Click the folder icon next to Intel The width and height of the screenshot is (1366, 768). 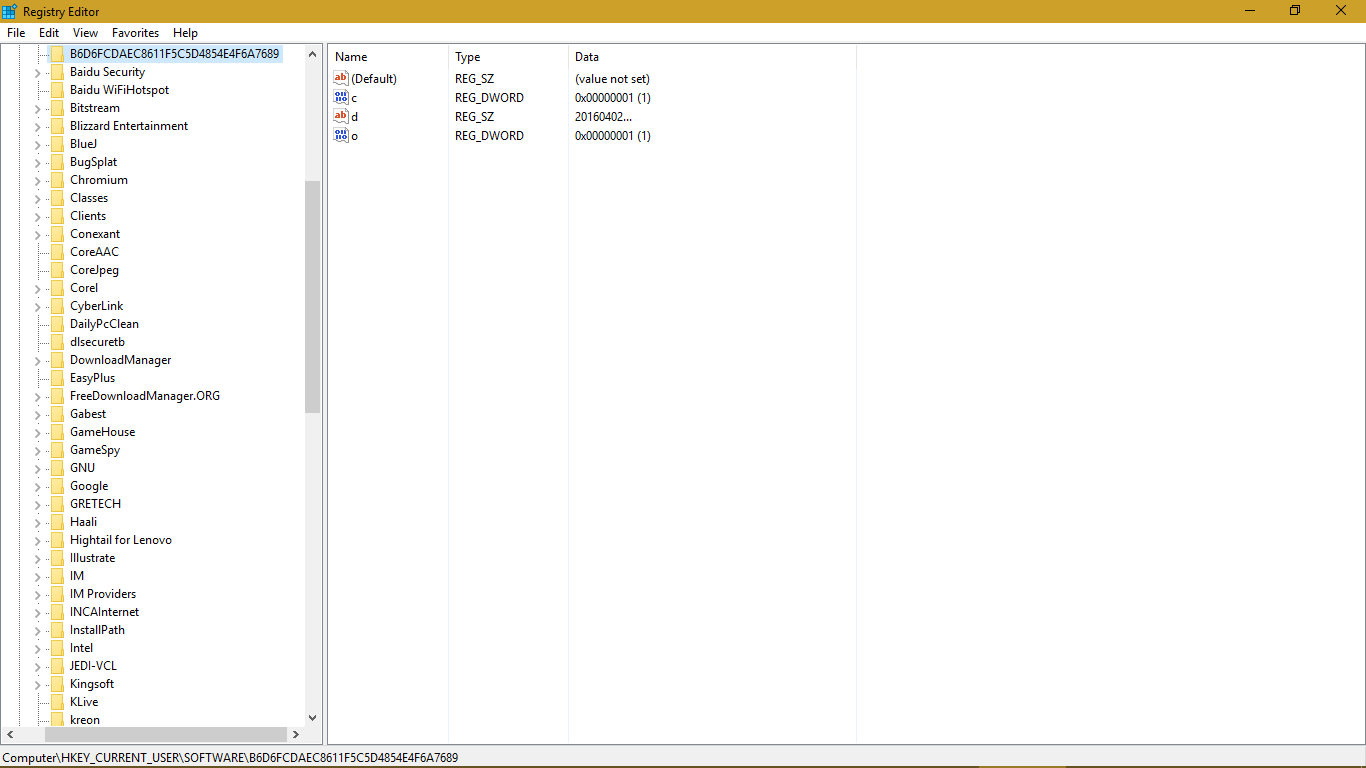coord(55,647)
